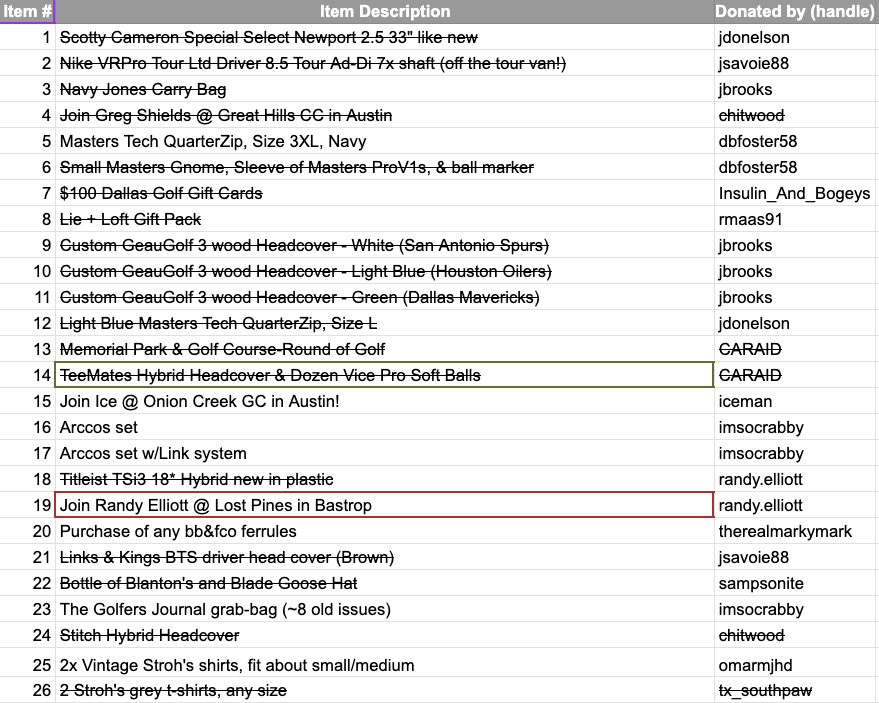Select donor imsocrabby in item 17 row
The height and width of the screenshot is (703, 879).
point(797,453)
